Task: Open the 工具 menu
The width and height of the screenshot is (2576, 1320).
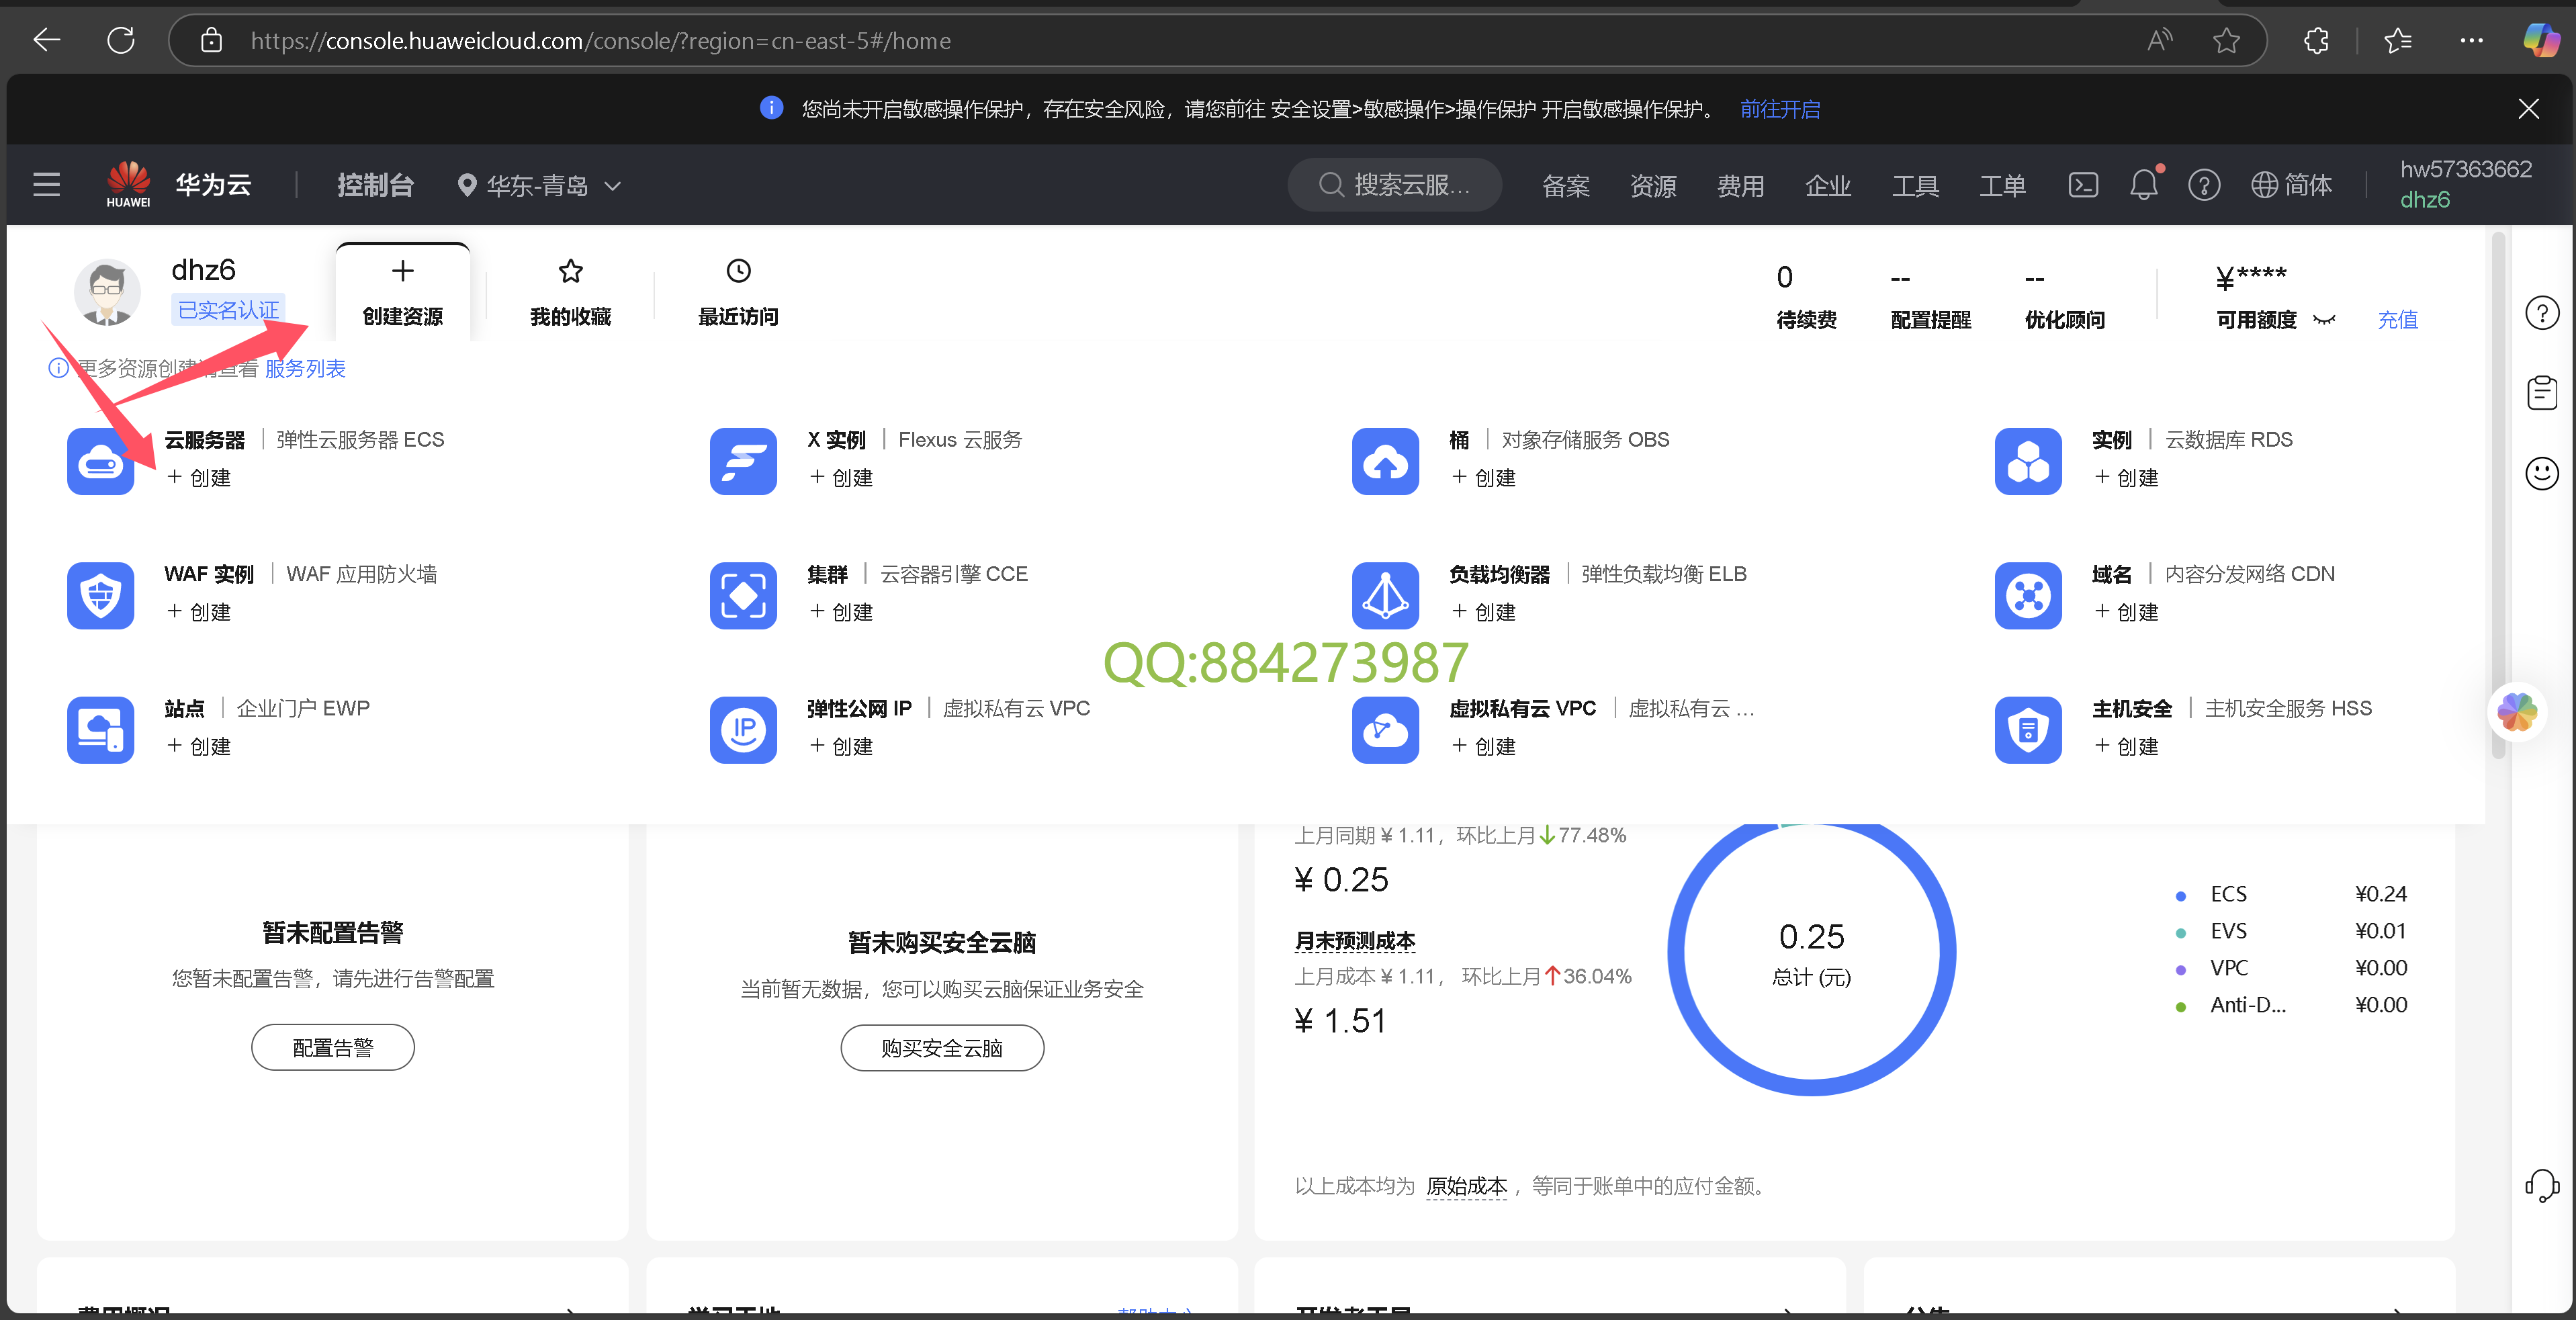Action: point(1915,185)
